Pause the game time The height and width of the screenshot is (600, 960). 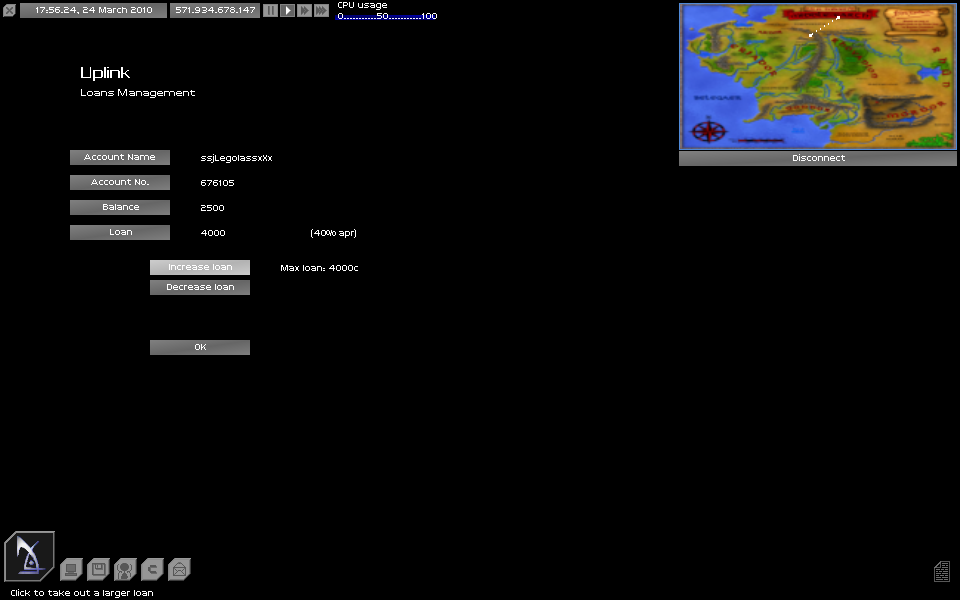270,10
